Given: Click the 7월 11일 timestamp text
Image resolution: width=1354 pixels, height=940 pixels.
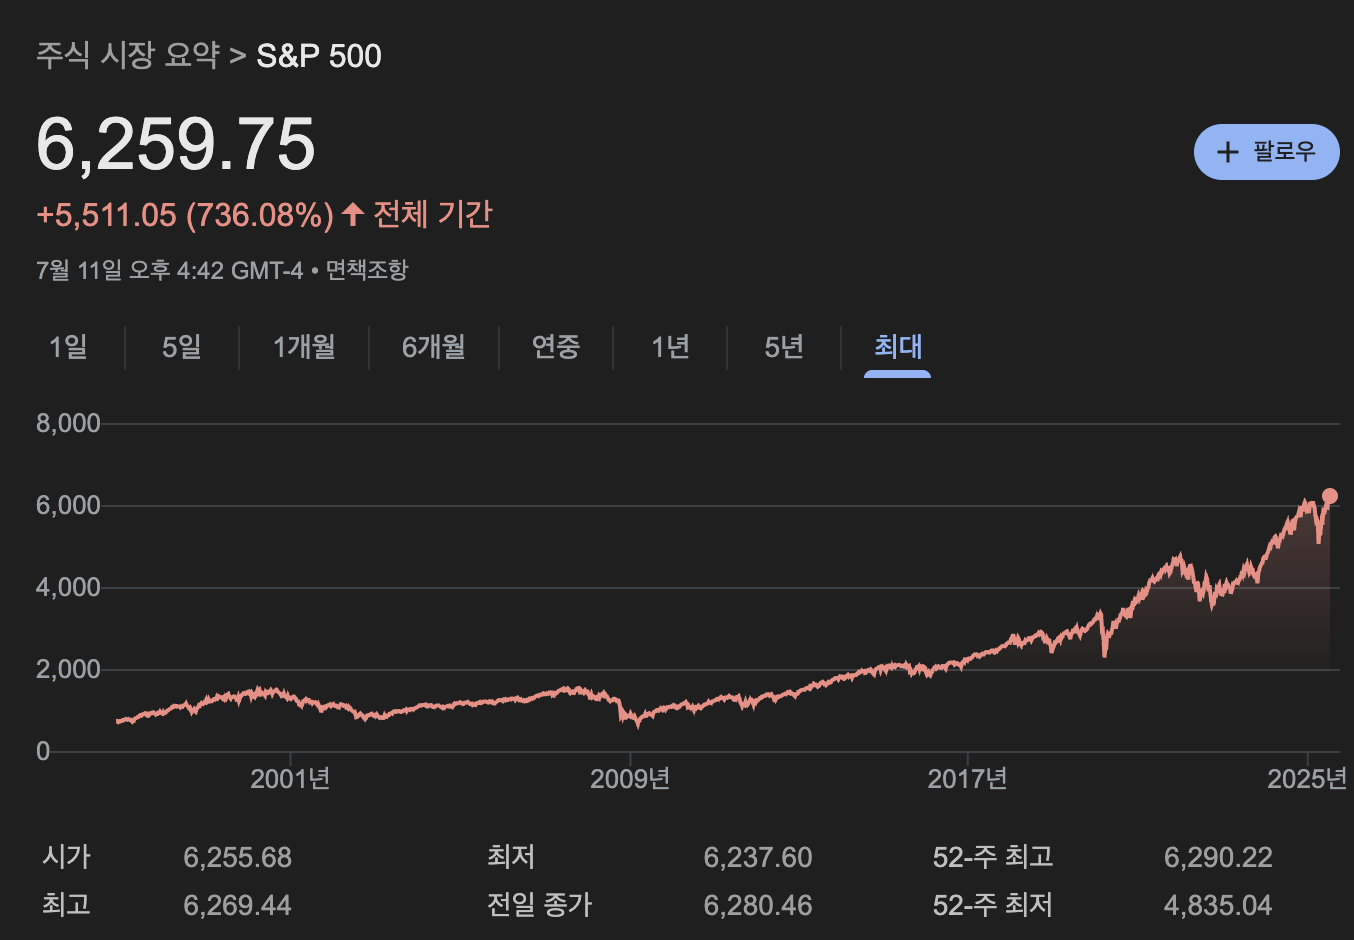Looking at the screenshot, I should tap(169, 270).
